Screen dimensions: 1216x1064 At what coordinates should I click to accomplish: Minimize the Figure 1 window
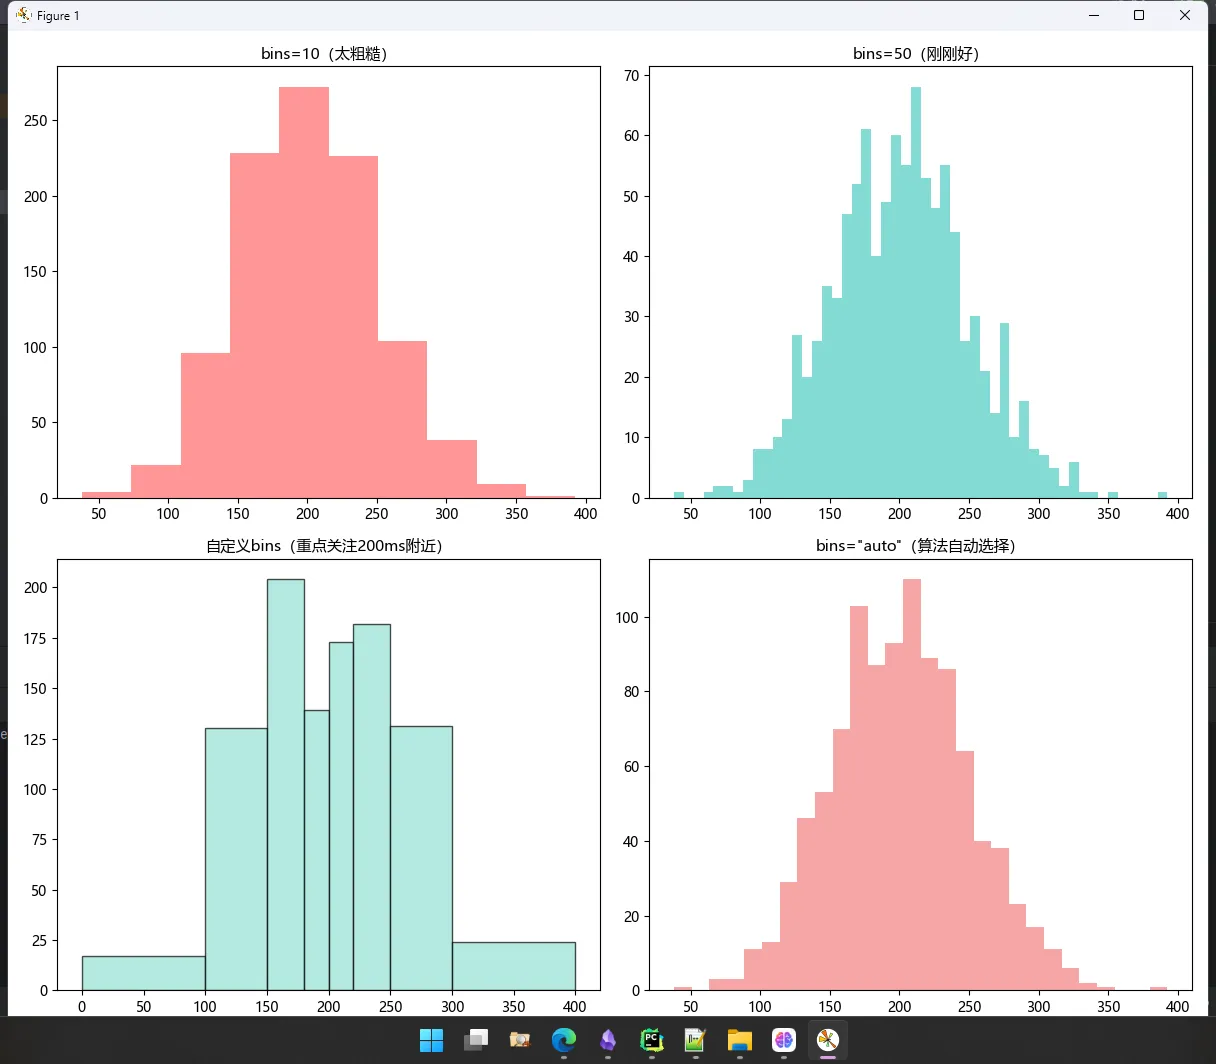[1093, 15]
